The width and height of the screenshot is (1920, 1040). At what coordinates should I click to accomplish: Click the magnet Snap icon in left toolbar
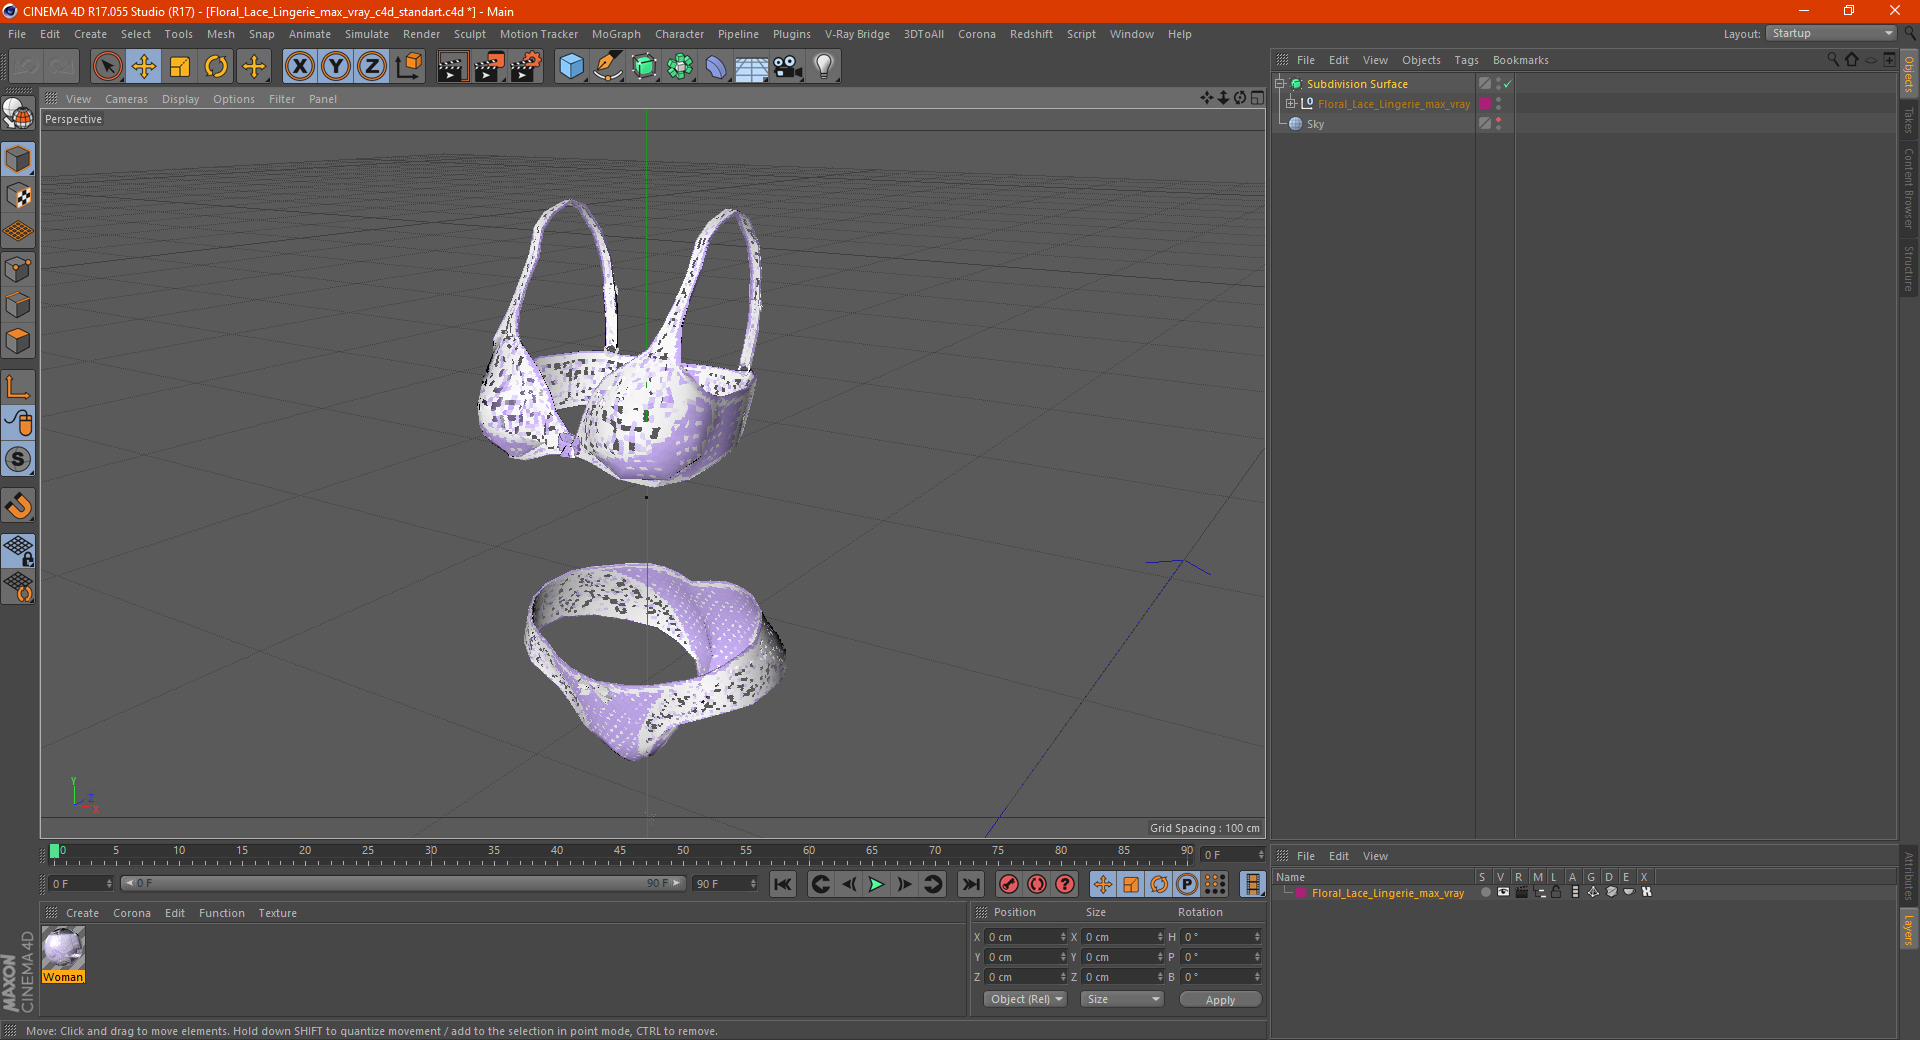click(x=18, y=505)
